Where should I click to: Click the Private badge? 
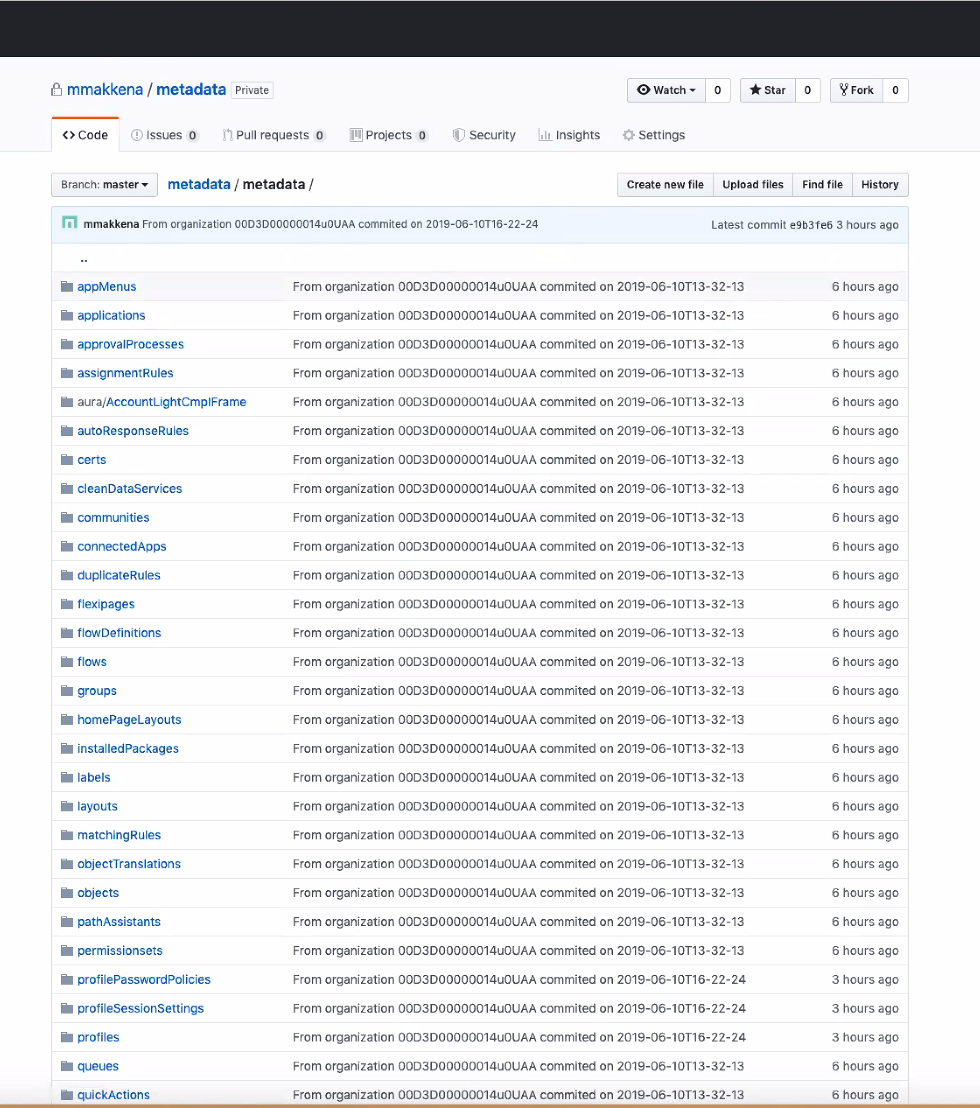click(x=252, y=90)
